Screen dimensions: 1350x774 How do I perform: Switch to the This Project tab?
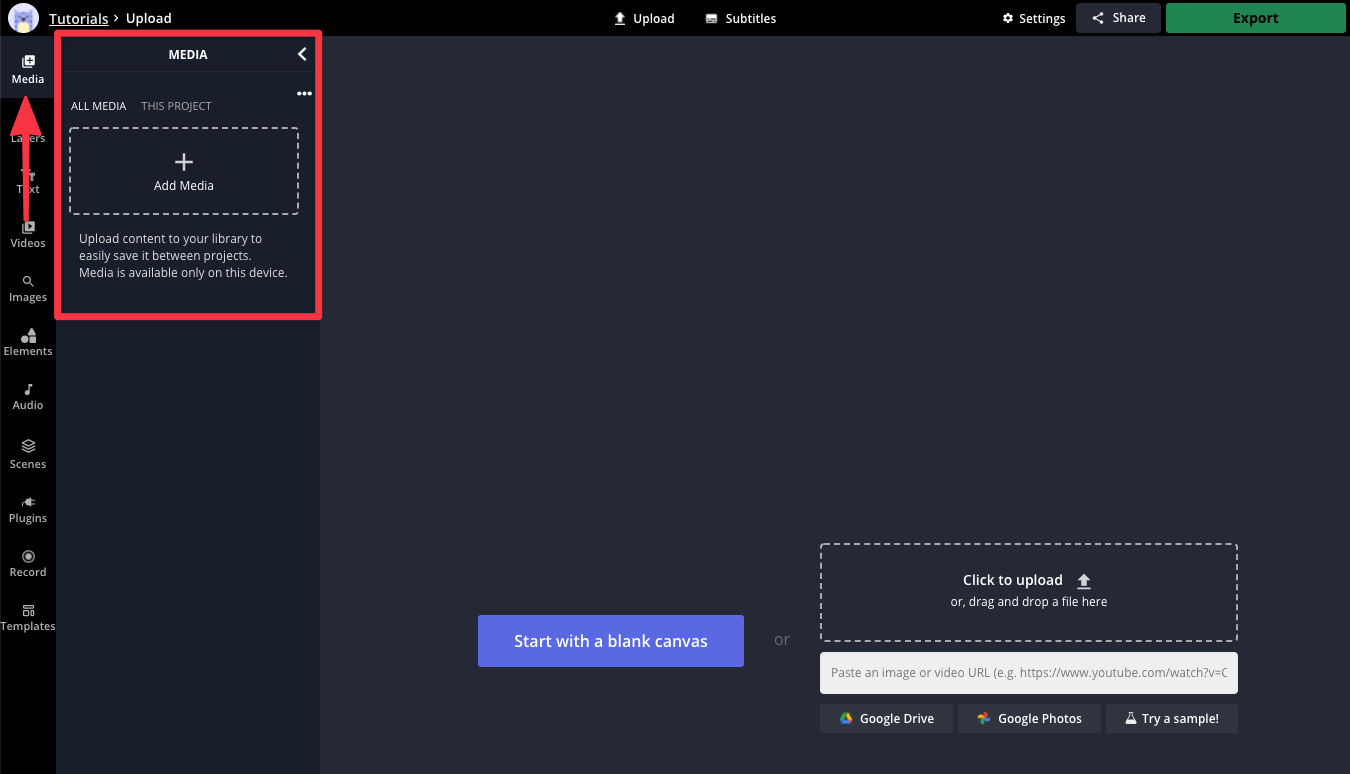click(176, 106)
